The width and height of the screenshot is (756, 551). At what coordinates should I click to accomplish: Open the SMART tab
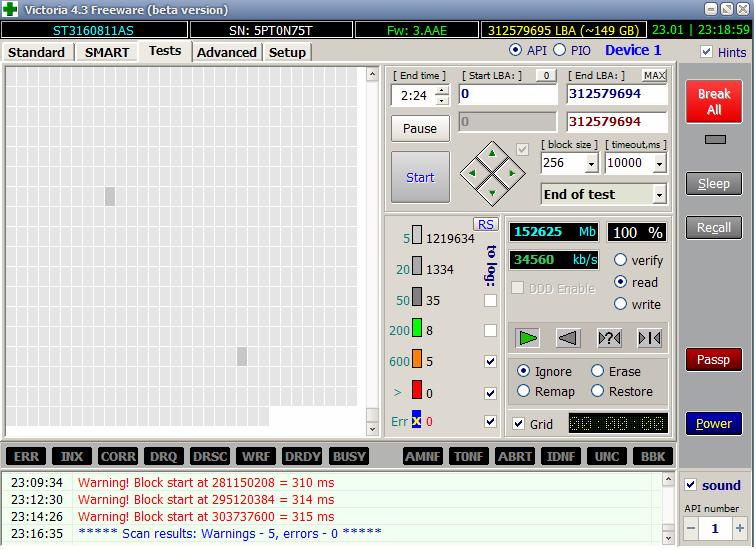point(107,52)
